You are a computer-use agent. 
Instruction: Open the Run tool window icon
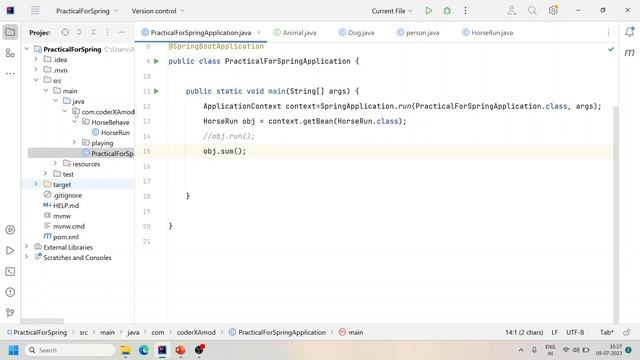[x=10, y=251]
